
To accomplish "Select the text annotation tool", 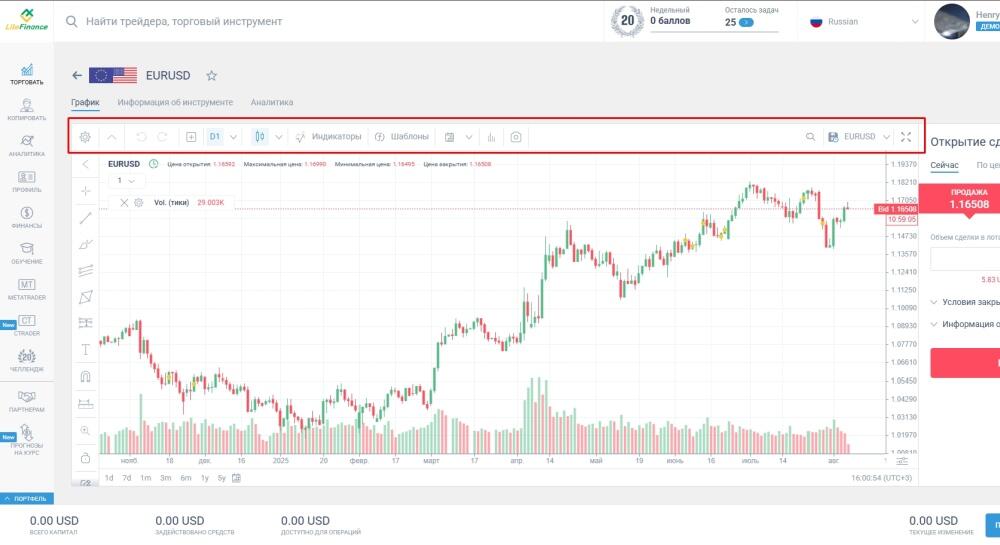I will (x=85, y=350).
